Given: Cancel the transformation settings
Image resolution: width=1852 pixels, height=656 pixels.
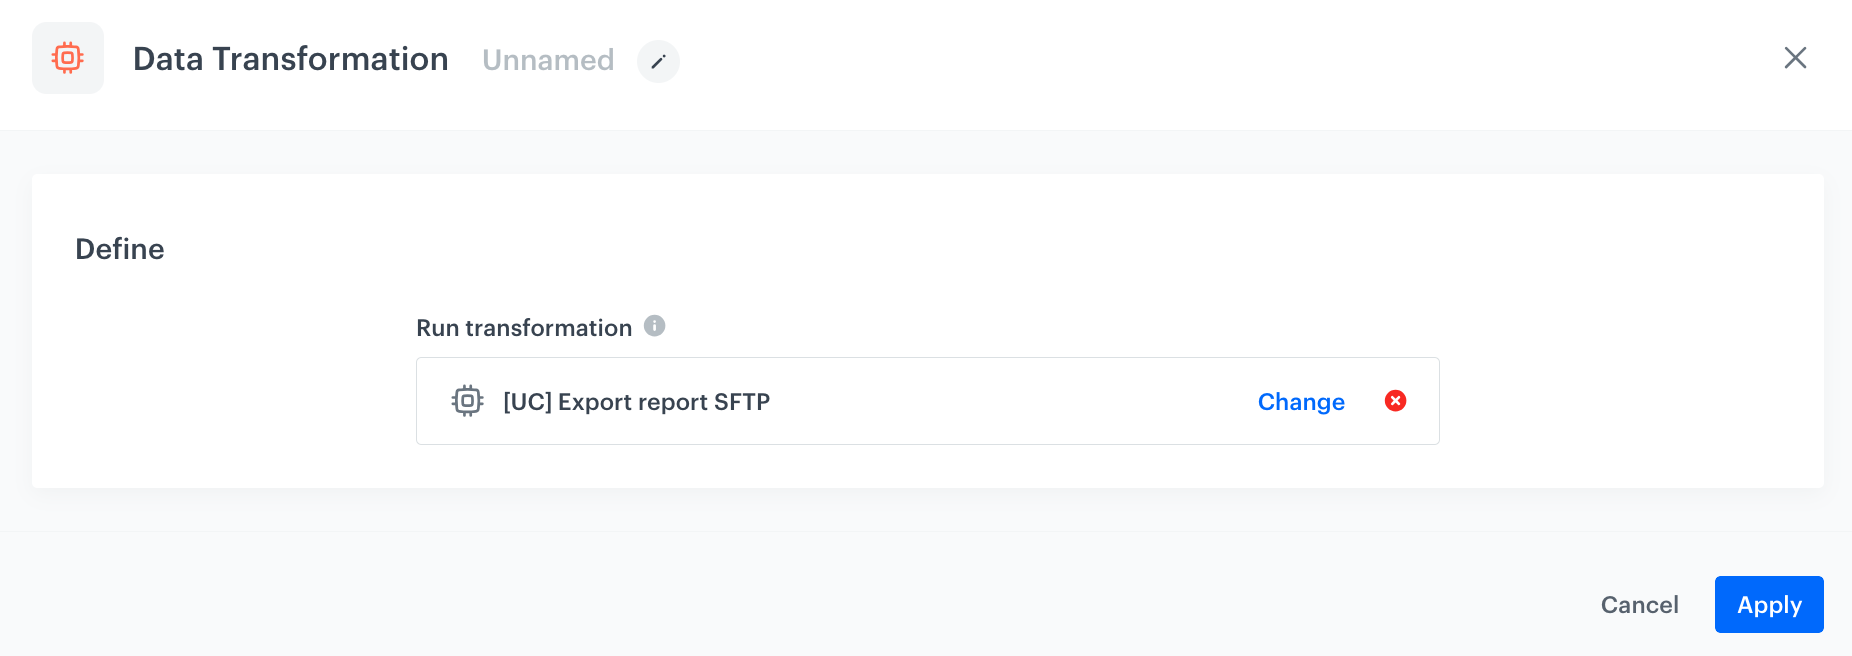Looking at the screenshot, I should [1639, 605].
